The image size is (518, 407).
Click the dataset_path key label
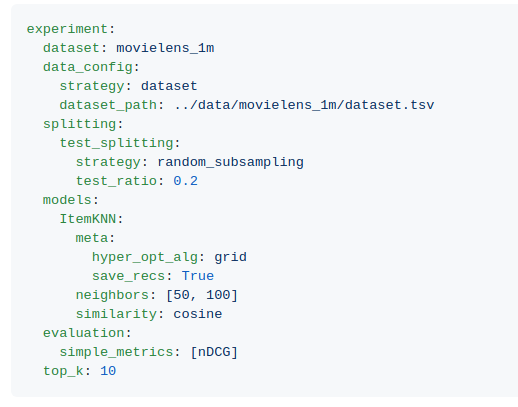click(x=108, y=105)
